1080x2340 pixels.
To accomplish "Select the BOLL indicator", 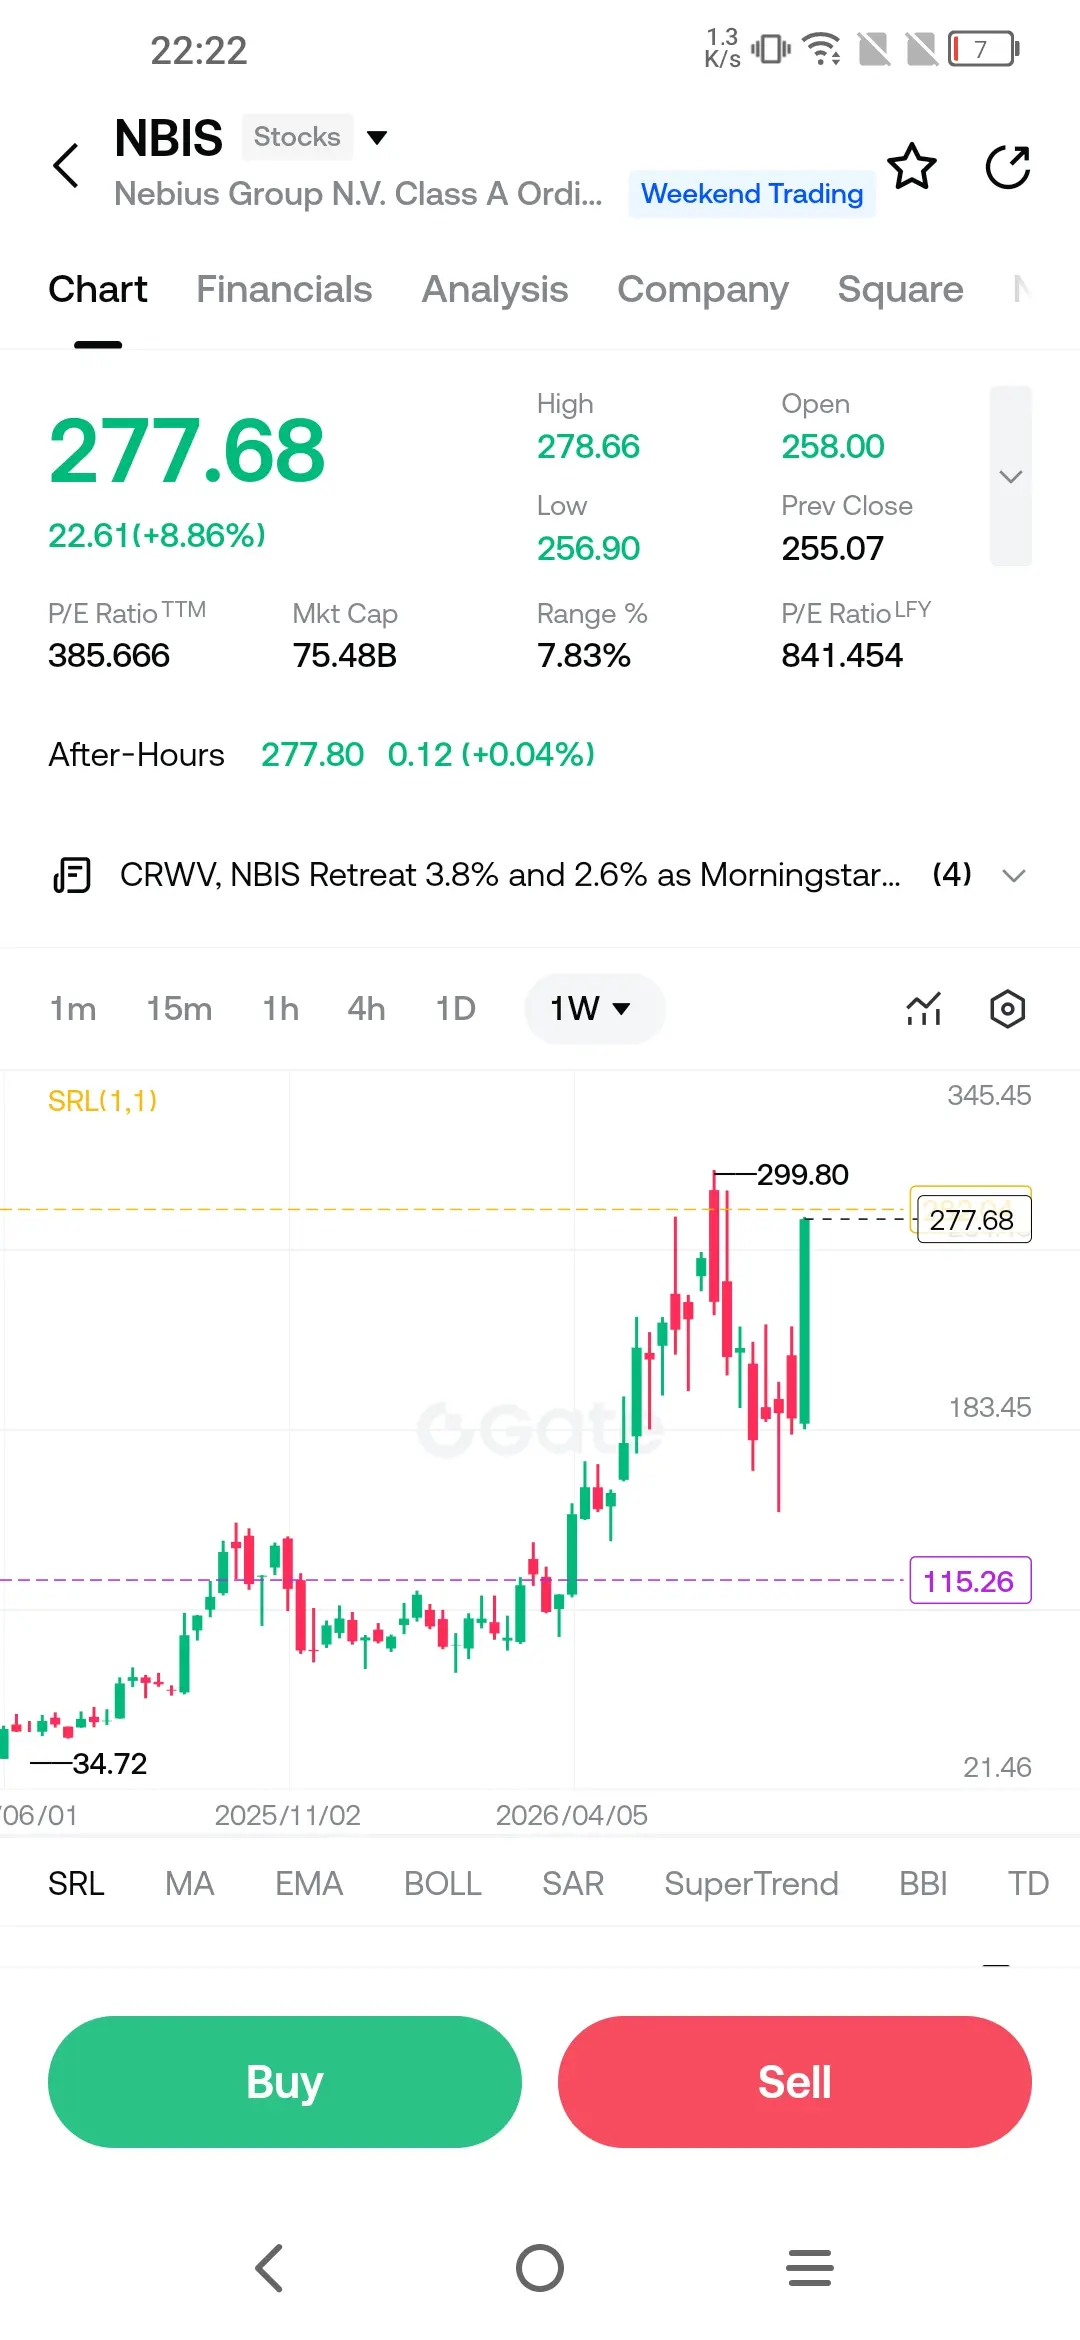I will [x=443, y=1884].
